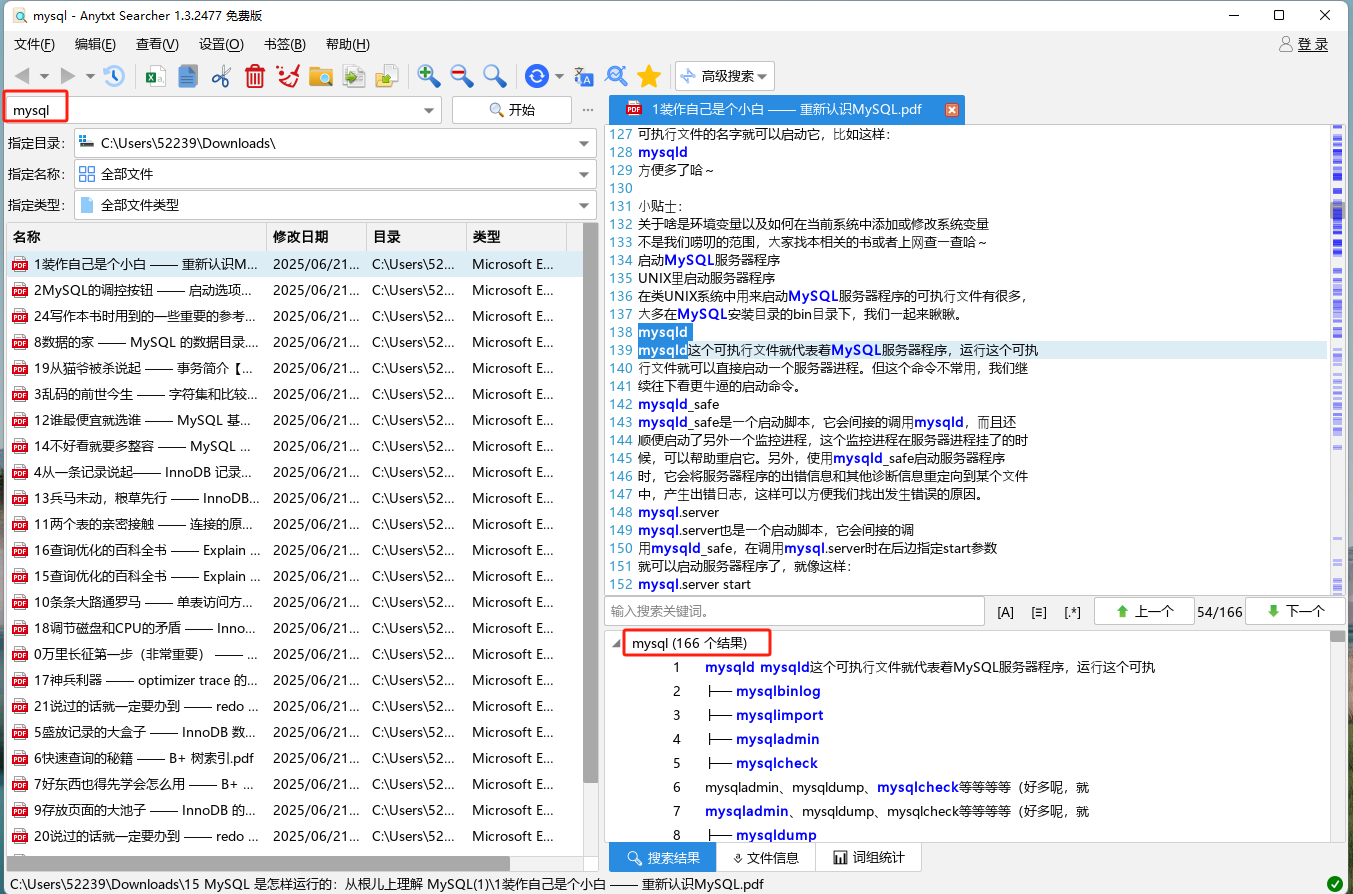Click the green check status icon
Viewport: 1353px width, 894px height.
(x=1334, y=884)
